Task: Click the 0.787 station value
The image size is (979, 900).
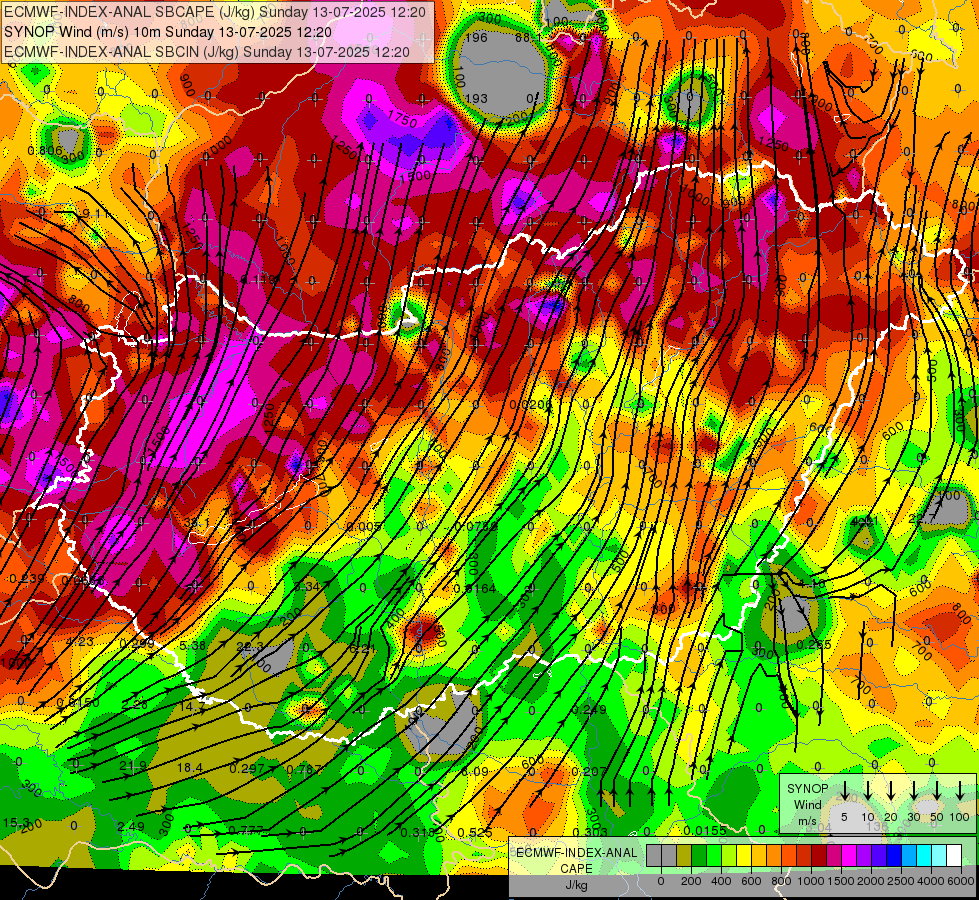Action: click(304, 769)
